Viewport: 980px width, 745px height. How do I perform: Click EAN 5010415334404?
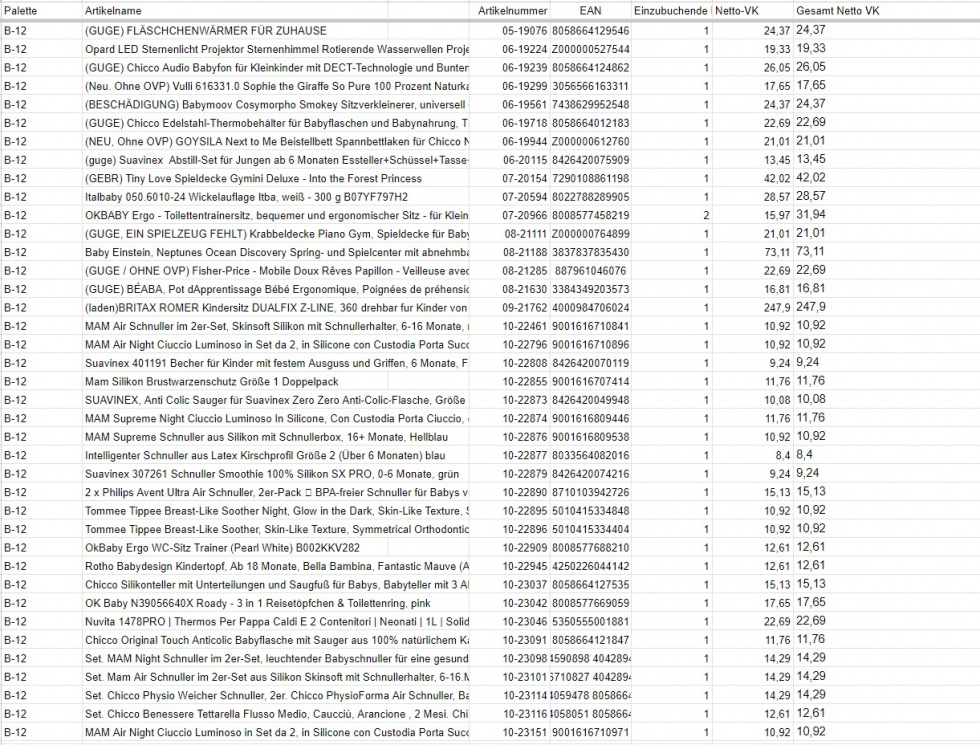point(591,529)
